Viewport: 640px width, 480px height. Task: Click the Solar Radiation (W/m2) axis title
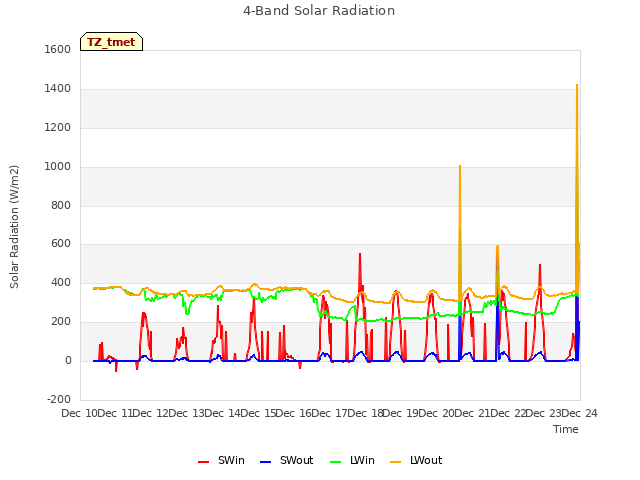click(x=14, y=227)
